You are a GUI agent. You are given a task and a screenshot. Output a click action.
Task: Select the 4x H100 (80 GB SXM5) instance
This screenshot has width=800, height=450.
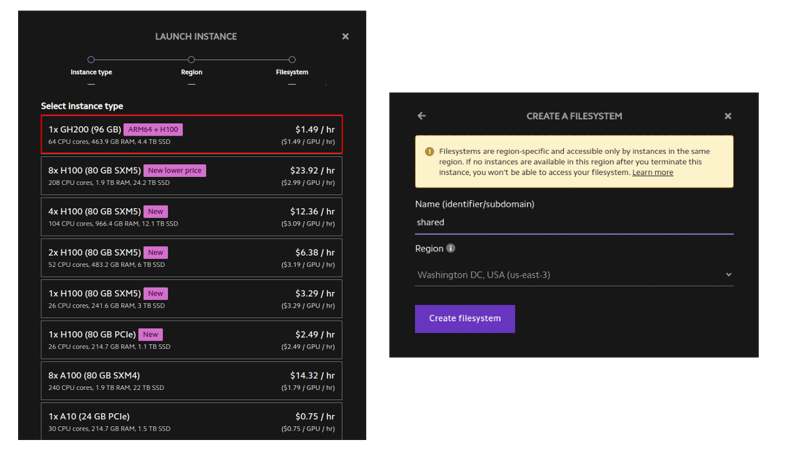click(x=192, y=217)
